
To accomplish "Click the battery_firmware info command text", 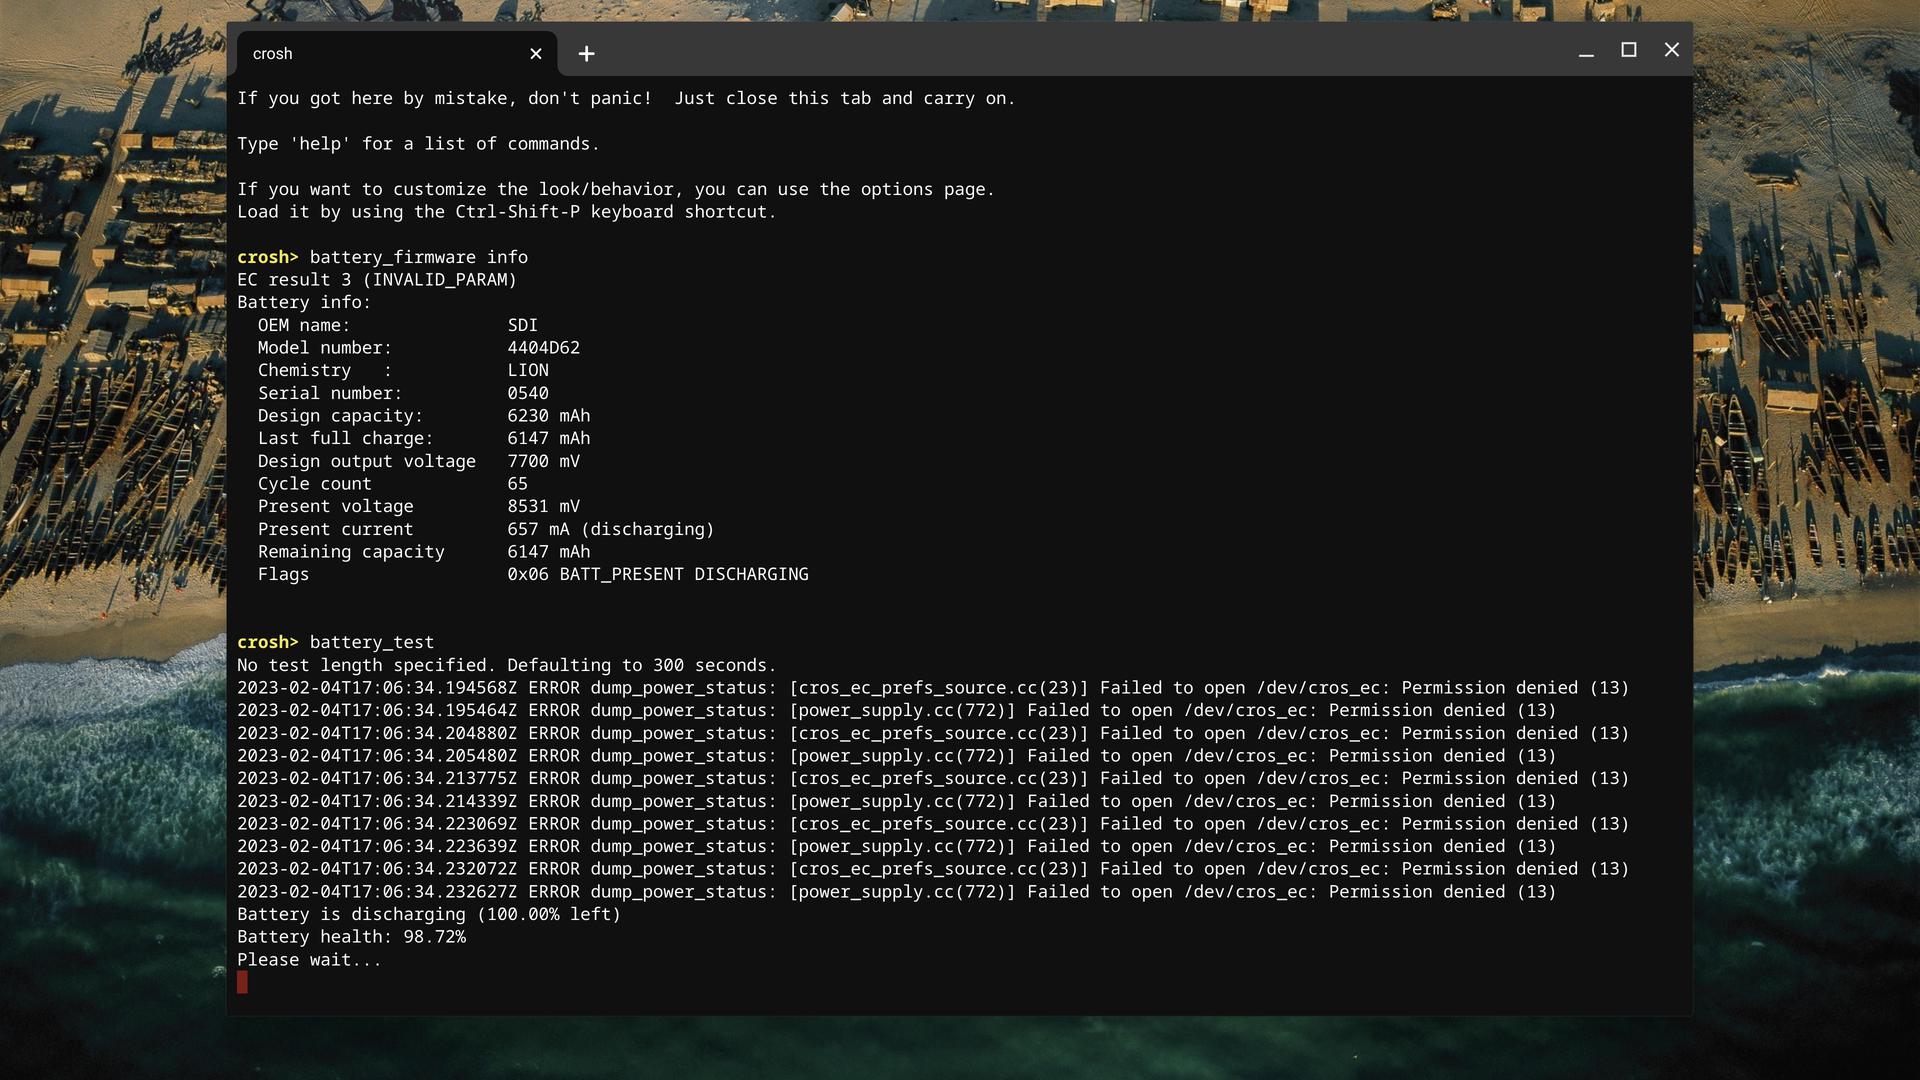I will point(418,257).
